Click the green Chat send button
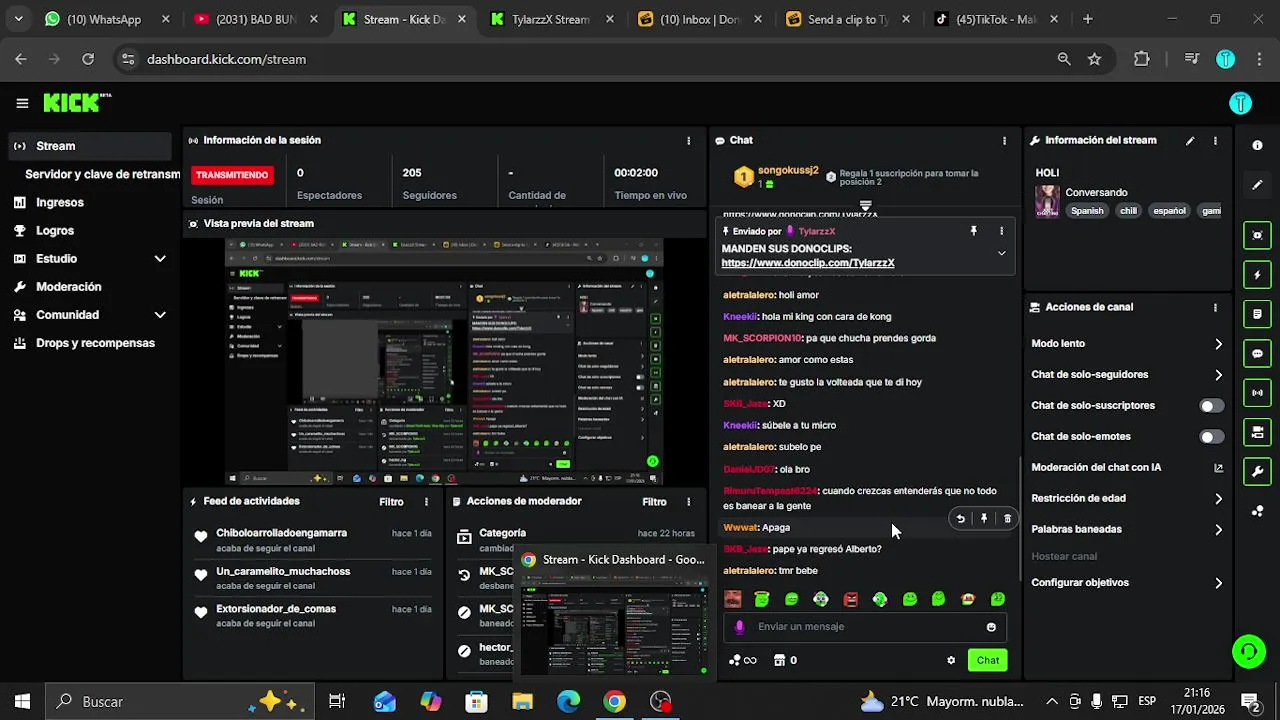Screen dimensions: 1280x720 pos(988,660)
